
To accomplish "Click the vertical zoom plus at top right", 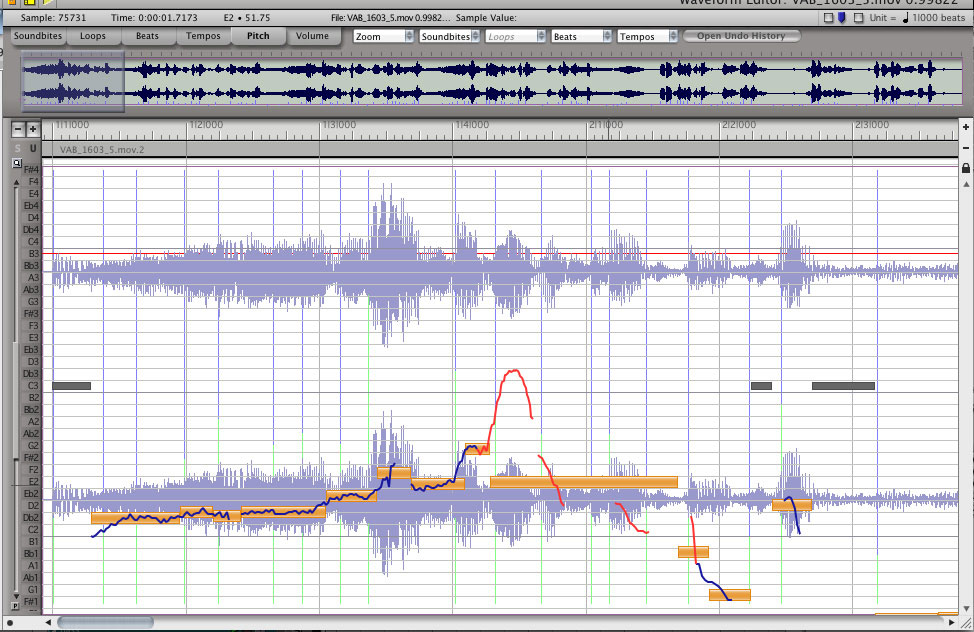I will 965,128.
